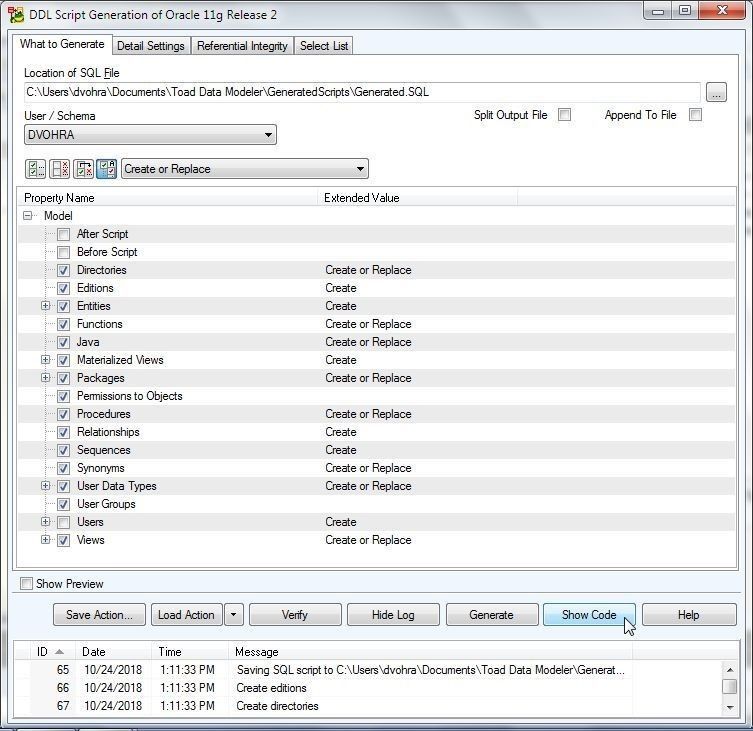The height and width of the screenshot is (731, 753).
Task: Click the Invert Selection icon
Action: pos(84,169)
